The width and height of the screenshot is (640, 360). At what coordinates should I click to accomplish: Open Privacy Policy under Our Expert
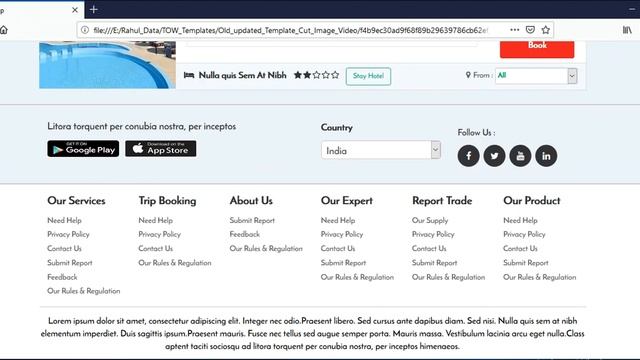point(342,234)
